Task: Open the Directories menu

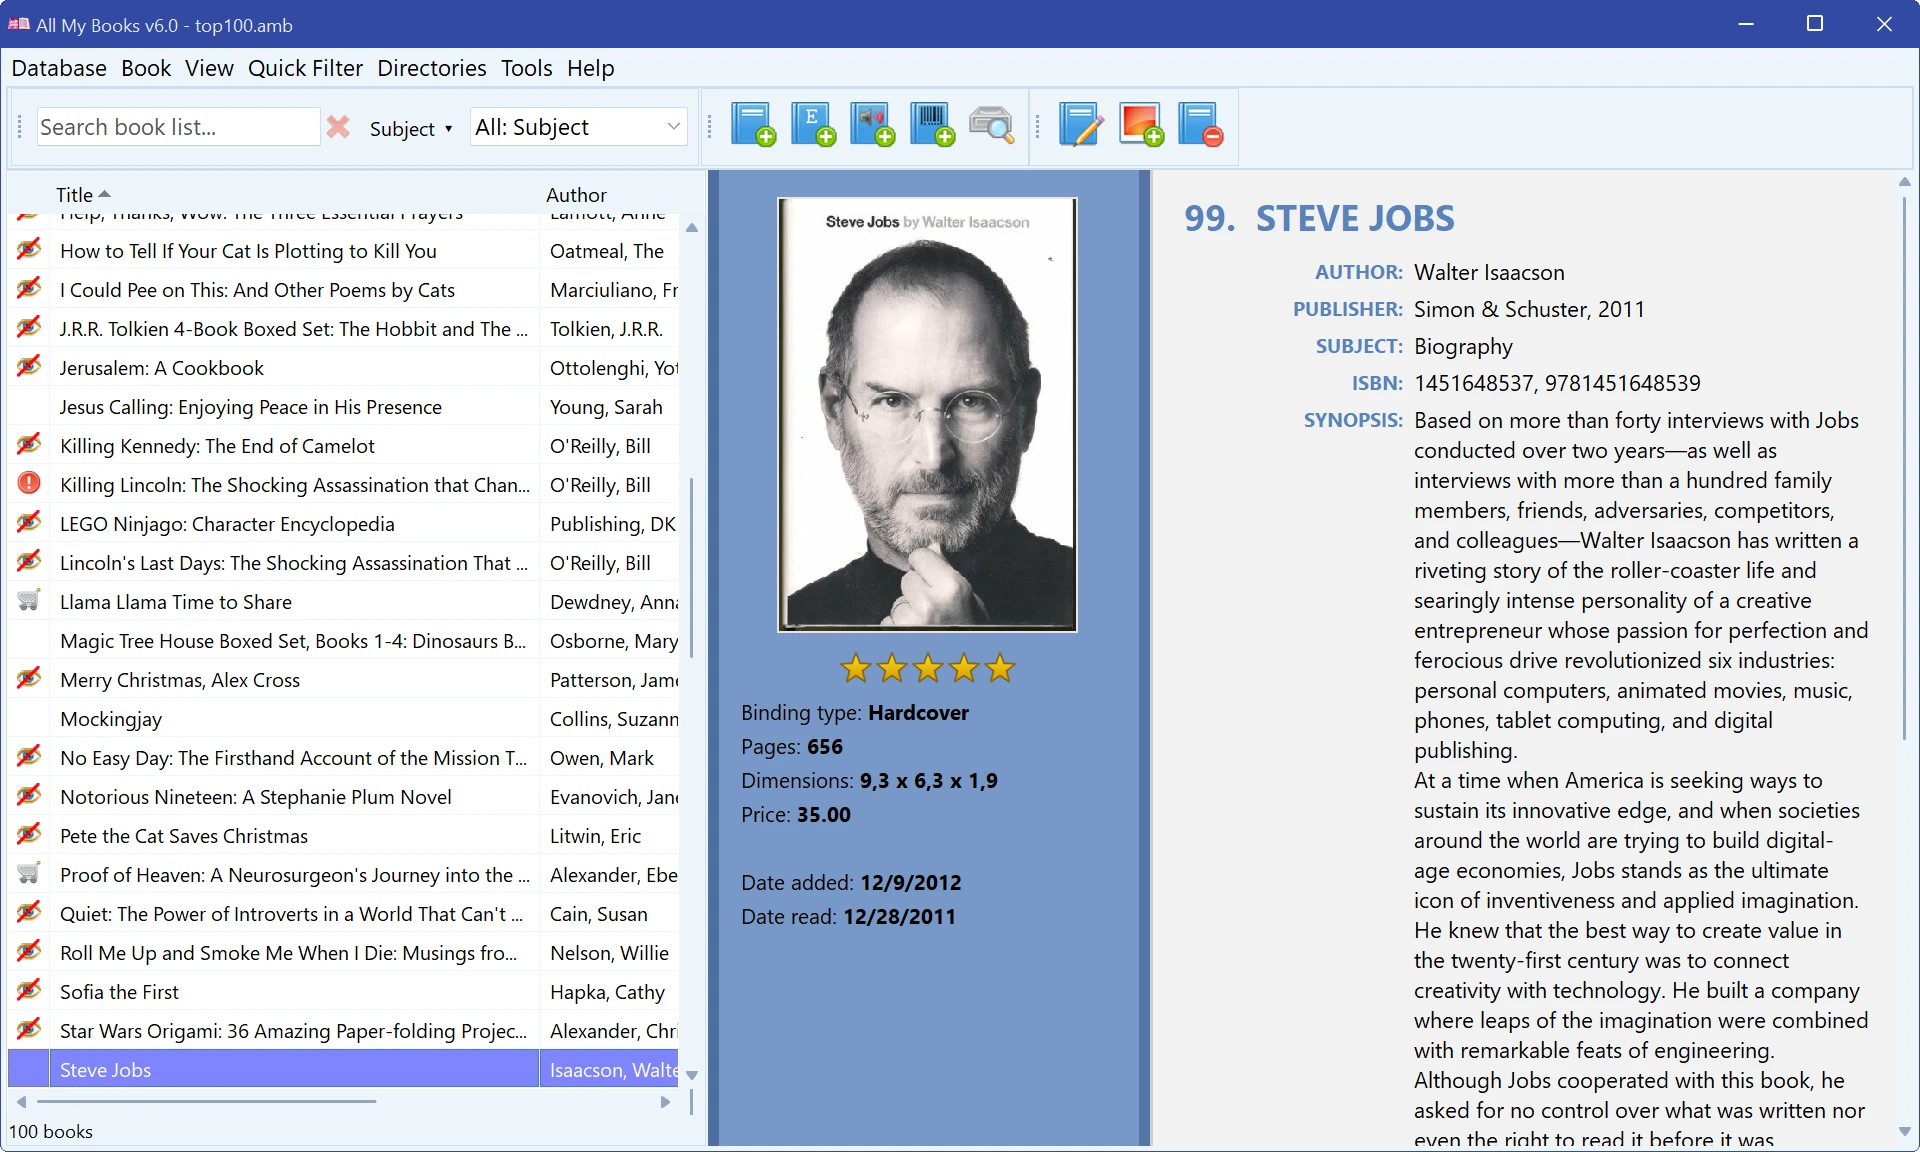Action: (431, 68)
